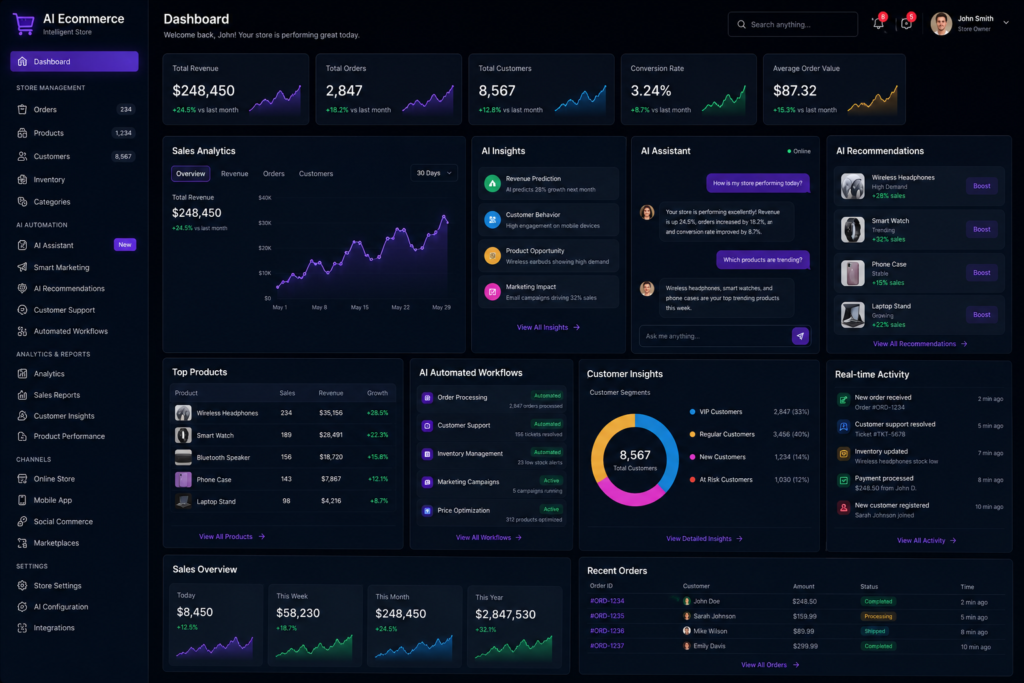Click the Customer Support sidebar icon

(22, 310)
